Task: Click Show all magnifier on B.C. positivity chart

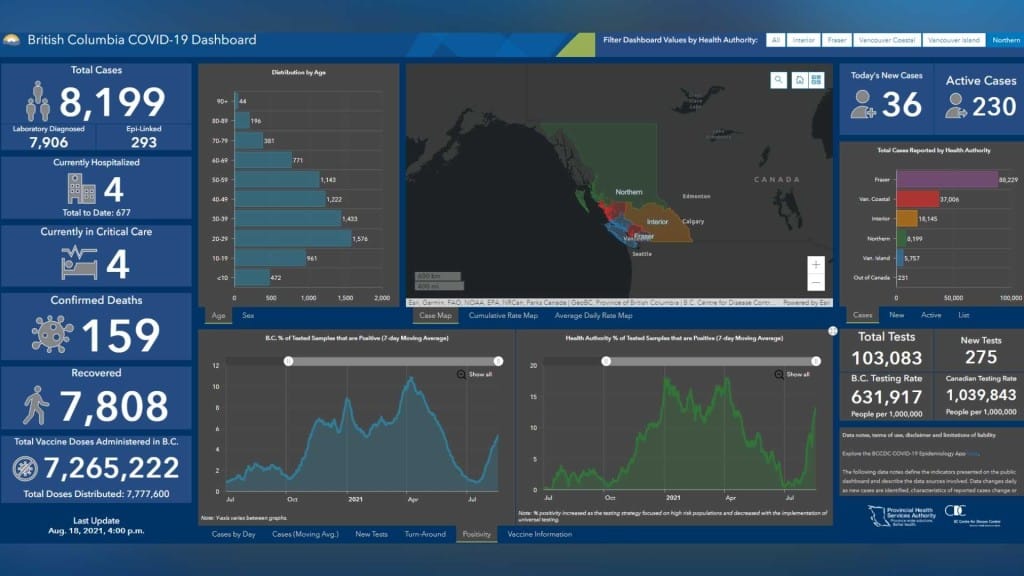Action: 461,374
